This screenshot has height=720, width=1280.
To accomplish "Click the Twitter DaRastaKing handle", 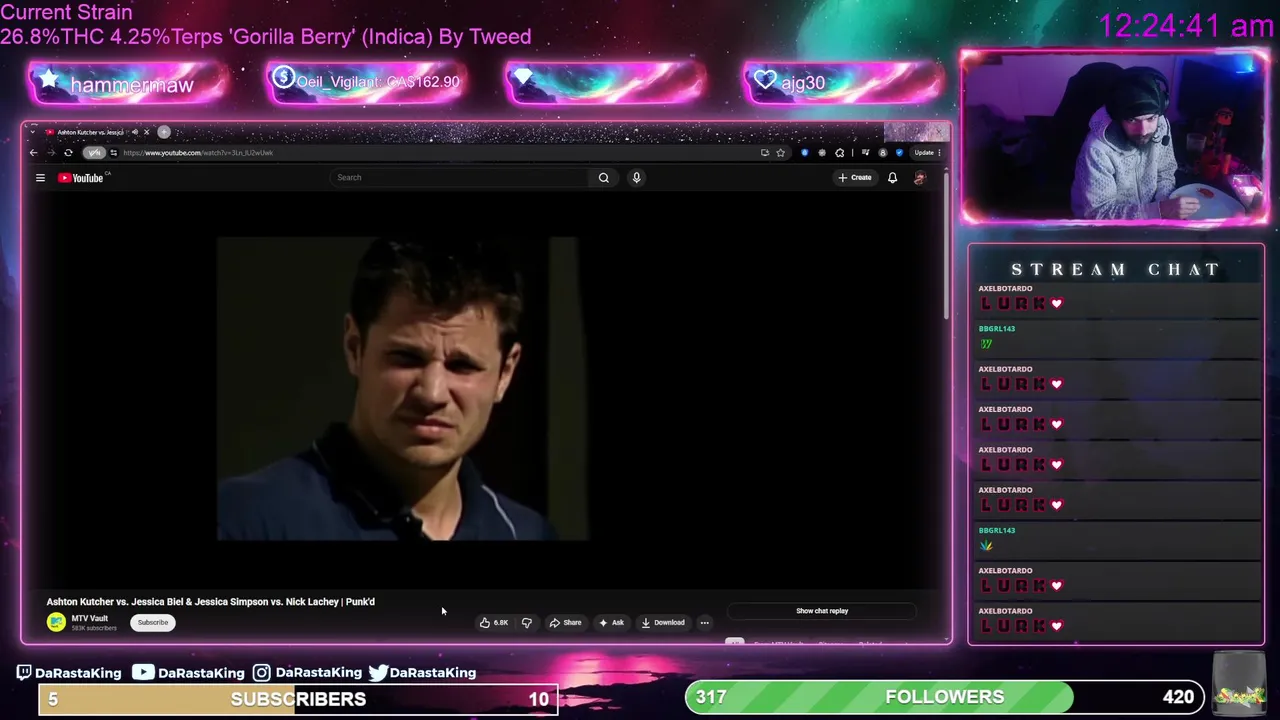I will click(422, 673).
